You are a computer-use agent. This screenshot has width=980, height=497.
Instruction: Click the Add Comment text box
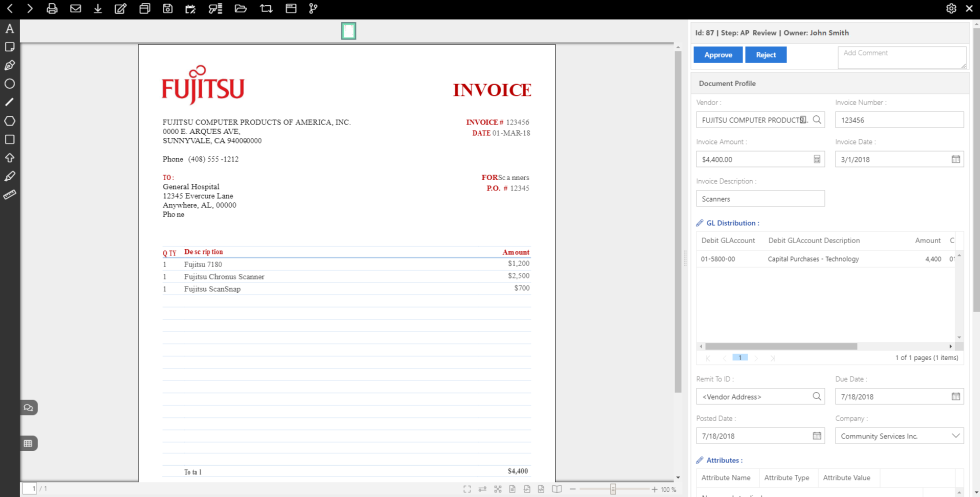[x=900, y=57]
